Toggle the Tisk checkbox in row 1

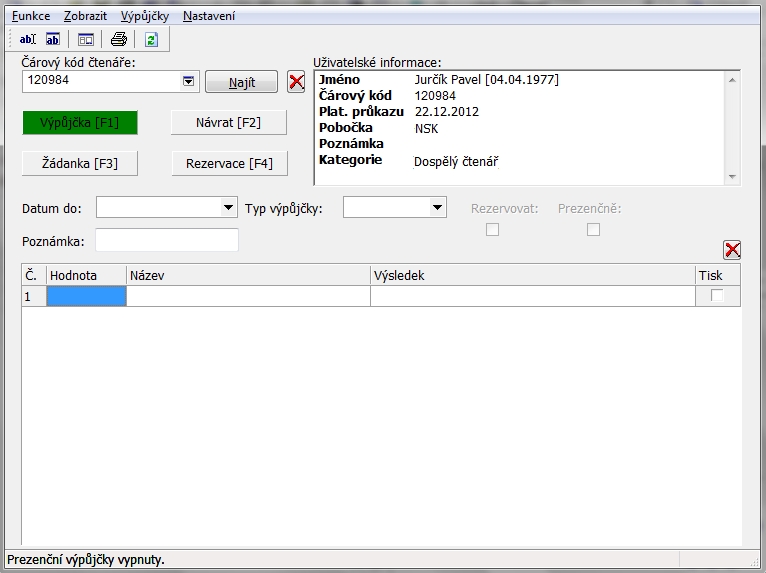click(x=717, y=296)
